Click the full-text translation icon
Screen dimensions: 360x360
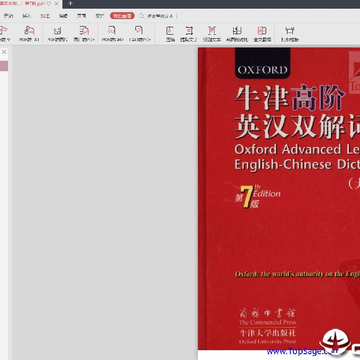(262, 31)
